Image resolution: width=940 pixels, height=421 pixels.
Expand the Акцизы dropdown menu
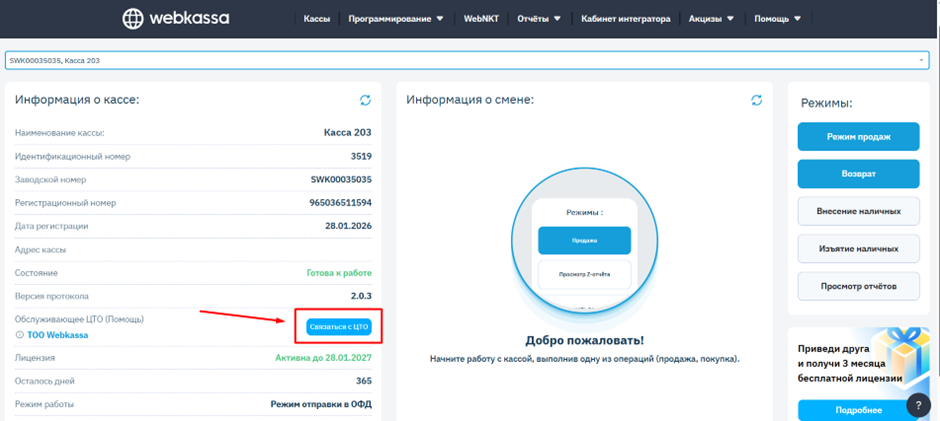[711, 19]
